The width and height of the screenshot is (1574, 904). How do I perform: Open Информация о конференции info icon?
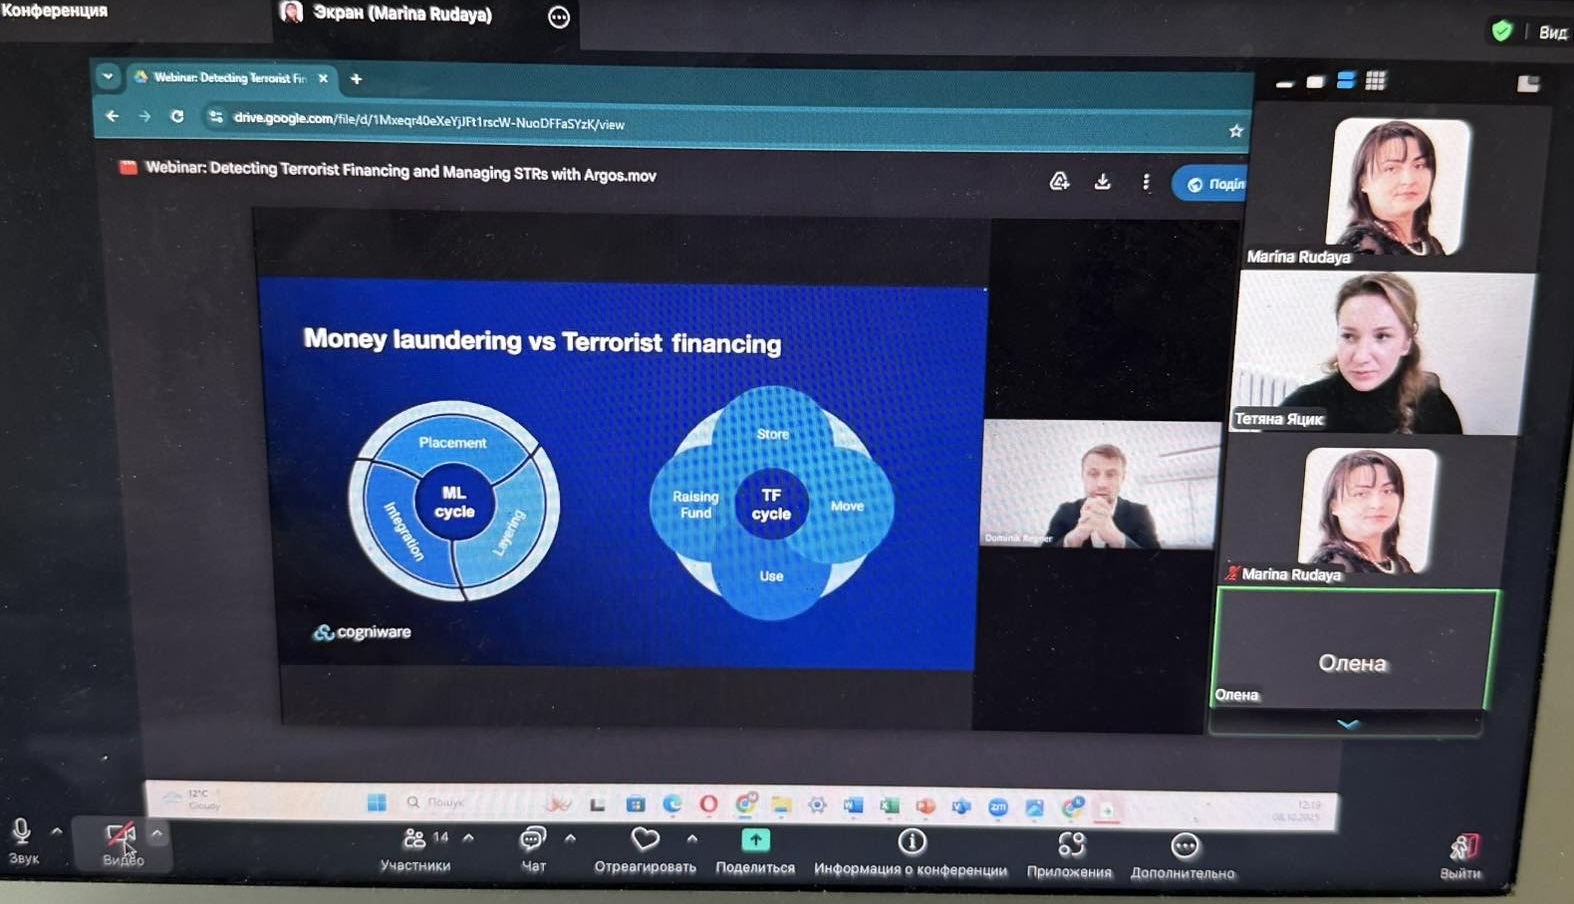point(911,843)
